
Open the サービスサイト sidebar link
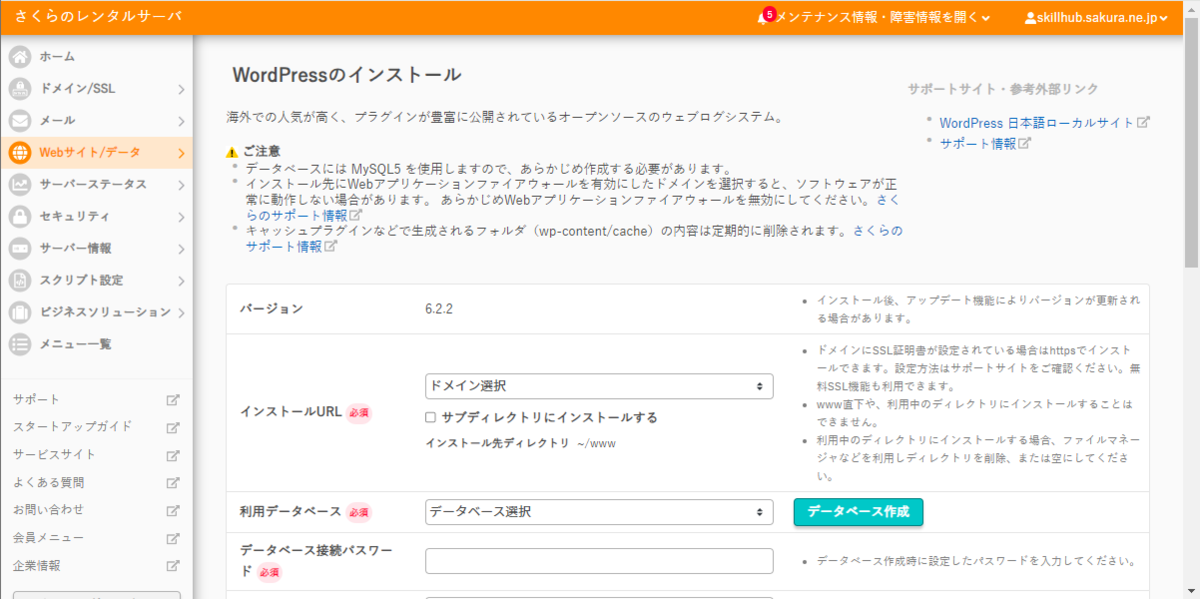coord(55,455)
